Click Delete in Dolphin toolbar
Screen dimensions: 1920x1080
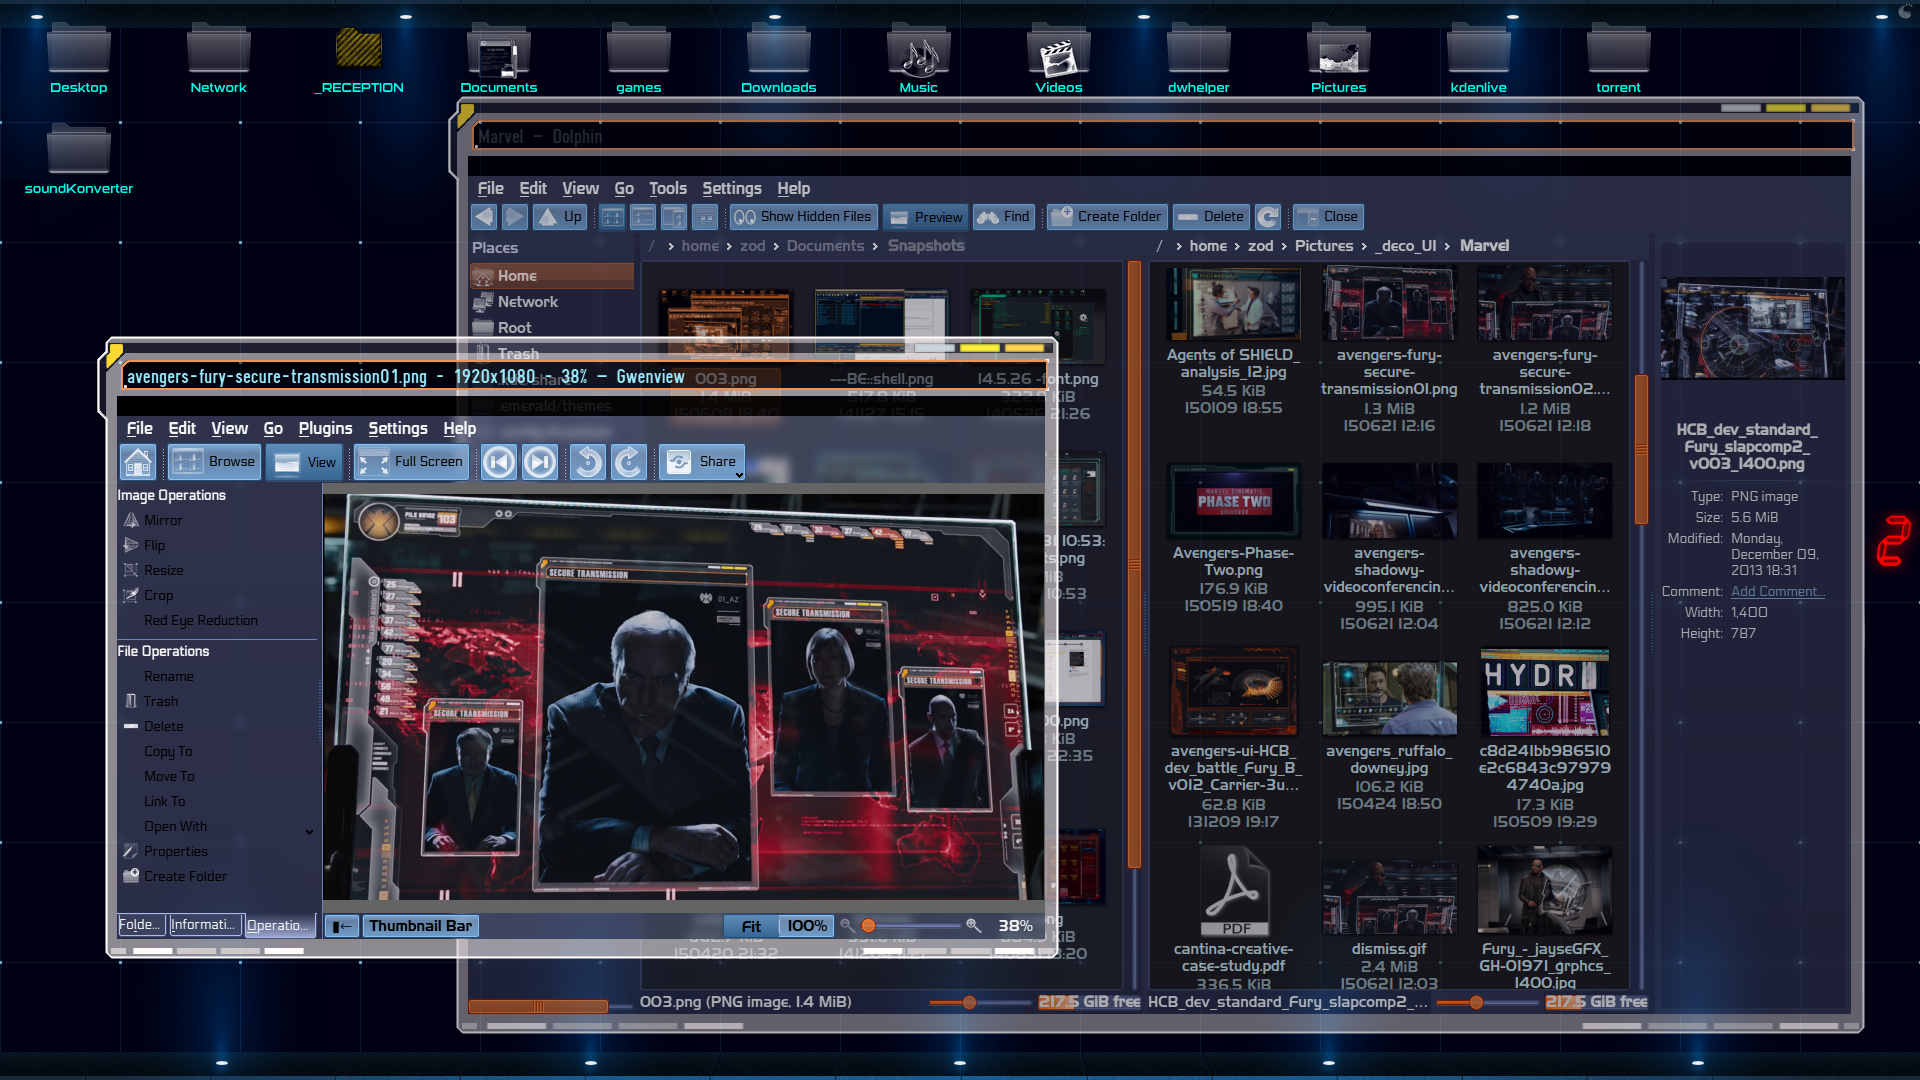pyautogui.click(x=1210, y=217)
